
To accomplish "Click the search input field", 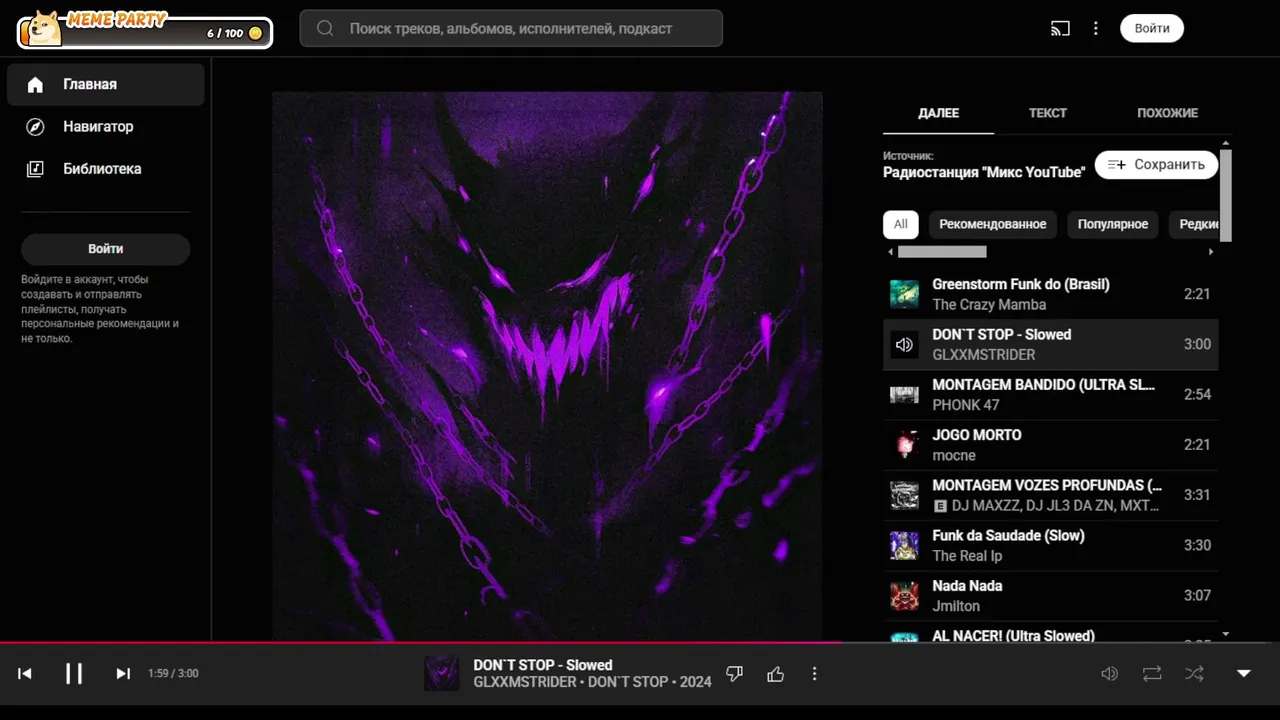I will (x=511, y=28).
